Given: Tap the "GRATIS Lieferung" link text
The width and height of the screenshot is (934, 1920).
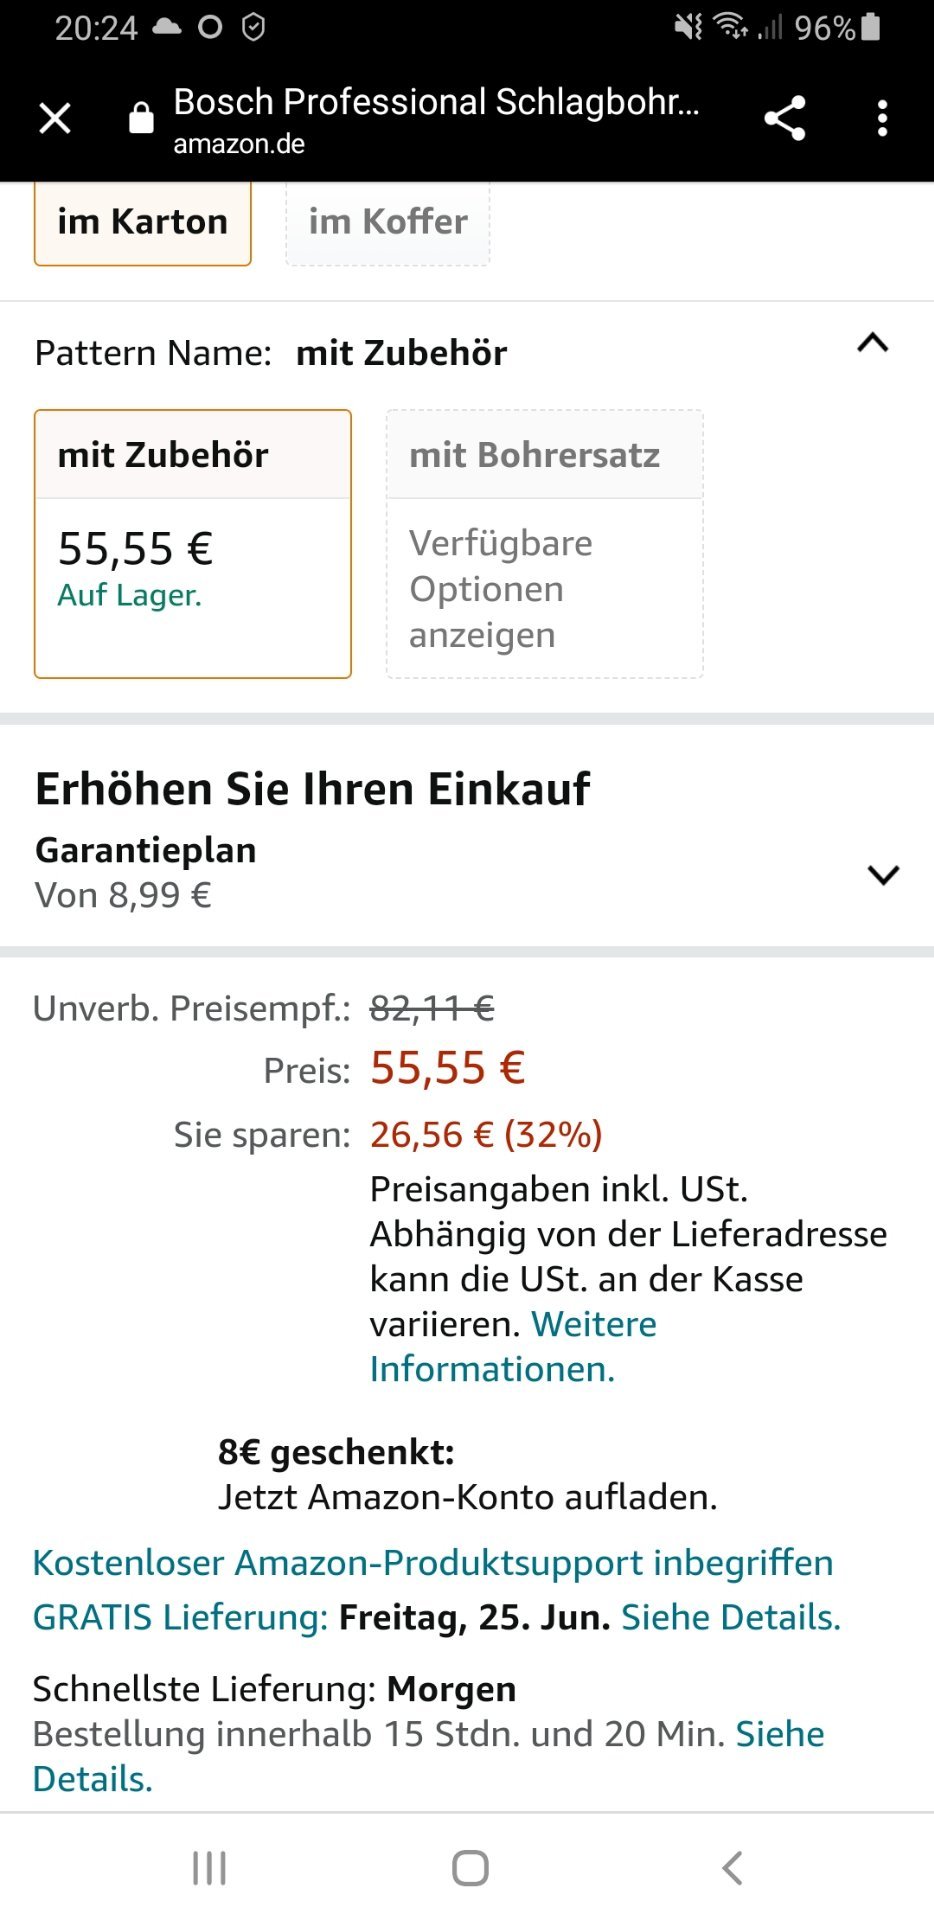Looking at the screenshot, I should 180,1617.
